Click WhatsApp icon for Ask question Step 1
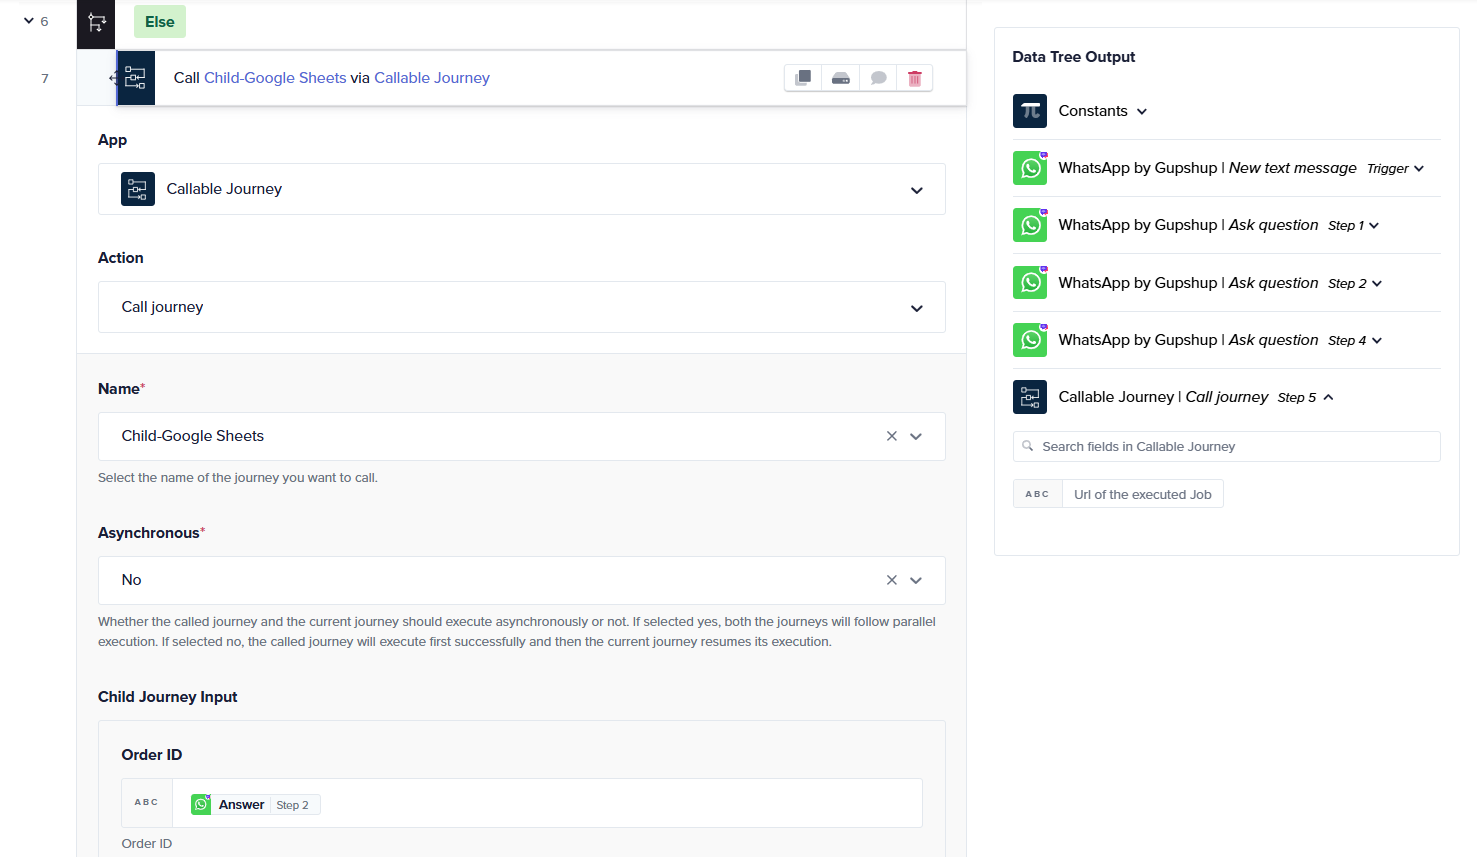Image resolution: width=1479 pixels, height=857 pixels. (x=1030, y=225)
